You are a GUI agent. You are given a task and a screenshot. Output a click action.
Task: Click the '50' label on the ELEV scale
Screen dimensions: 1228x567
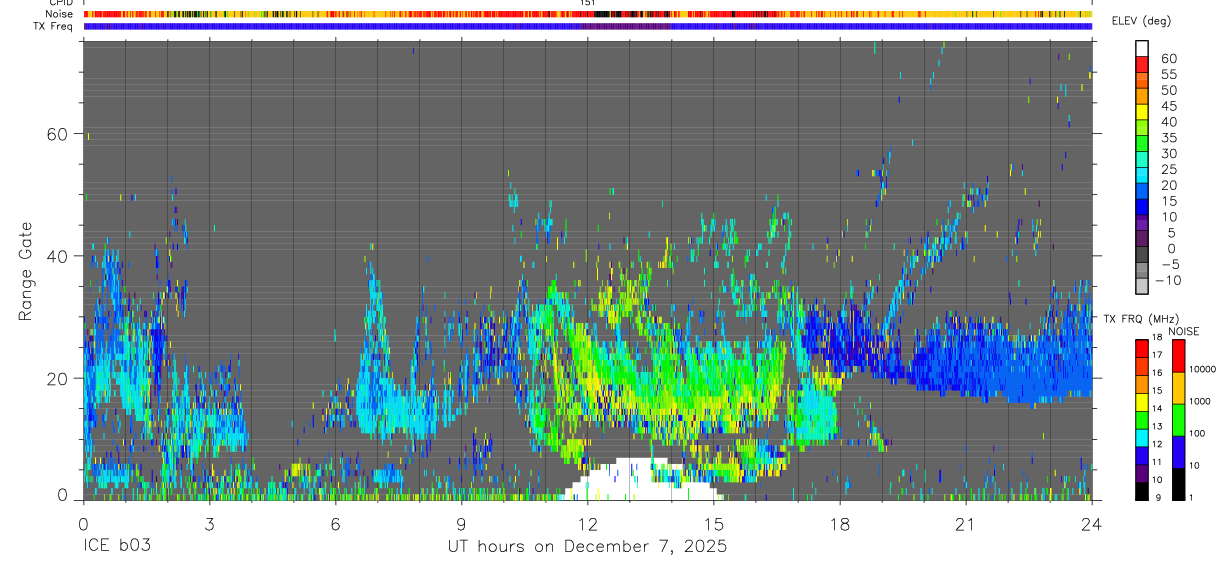1168,90
